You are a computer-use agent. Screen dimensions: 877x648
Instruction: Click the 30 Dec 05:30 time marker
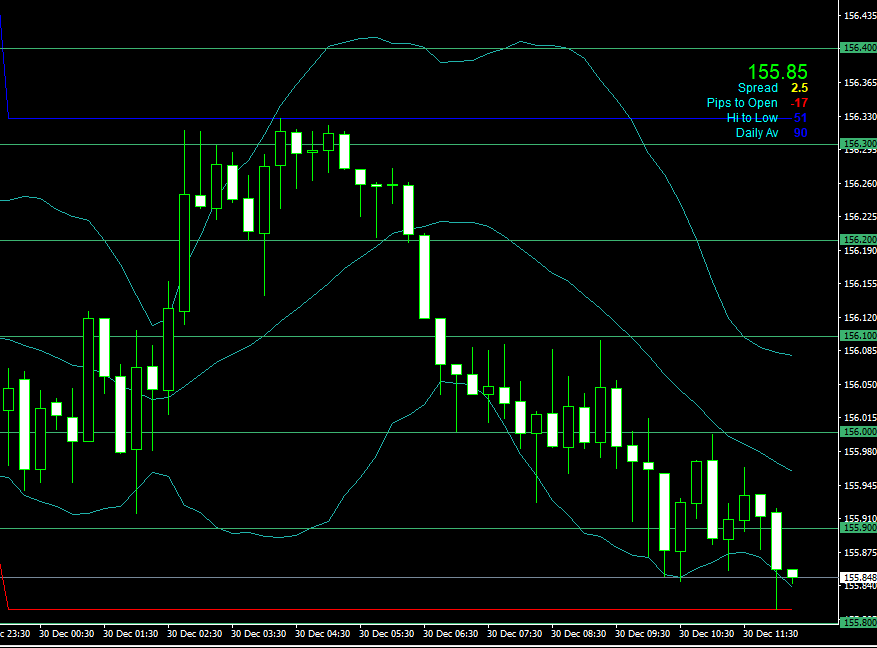pos(387,634)
